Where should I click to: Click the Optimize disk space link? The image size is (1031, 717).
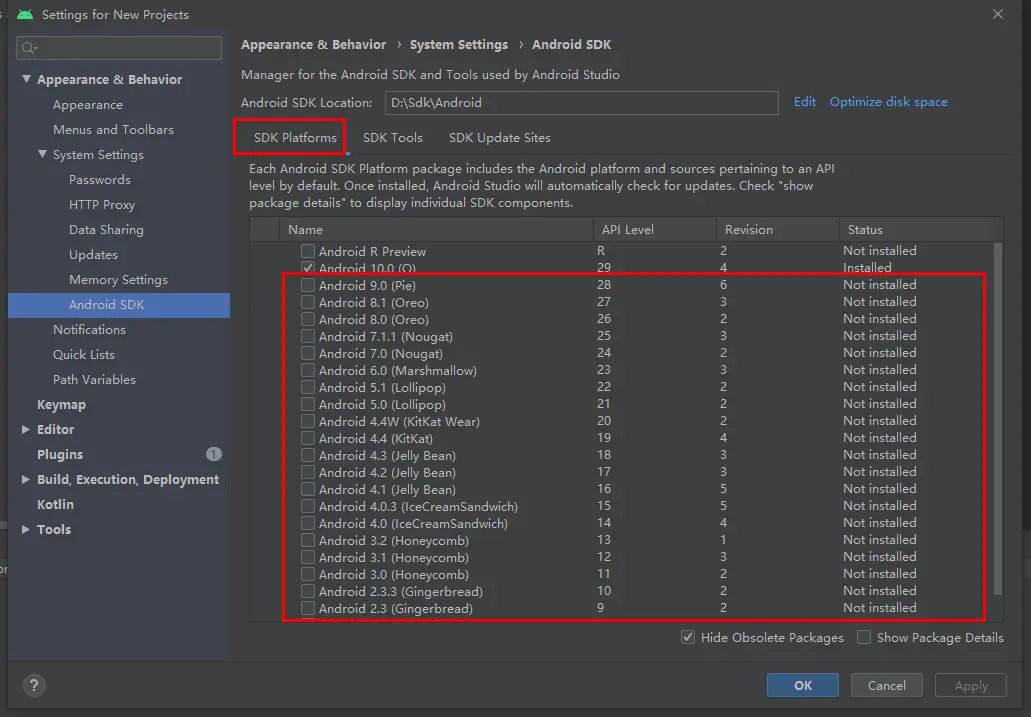click(888, 102)
